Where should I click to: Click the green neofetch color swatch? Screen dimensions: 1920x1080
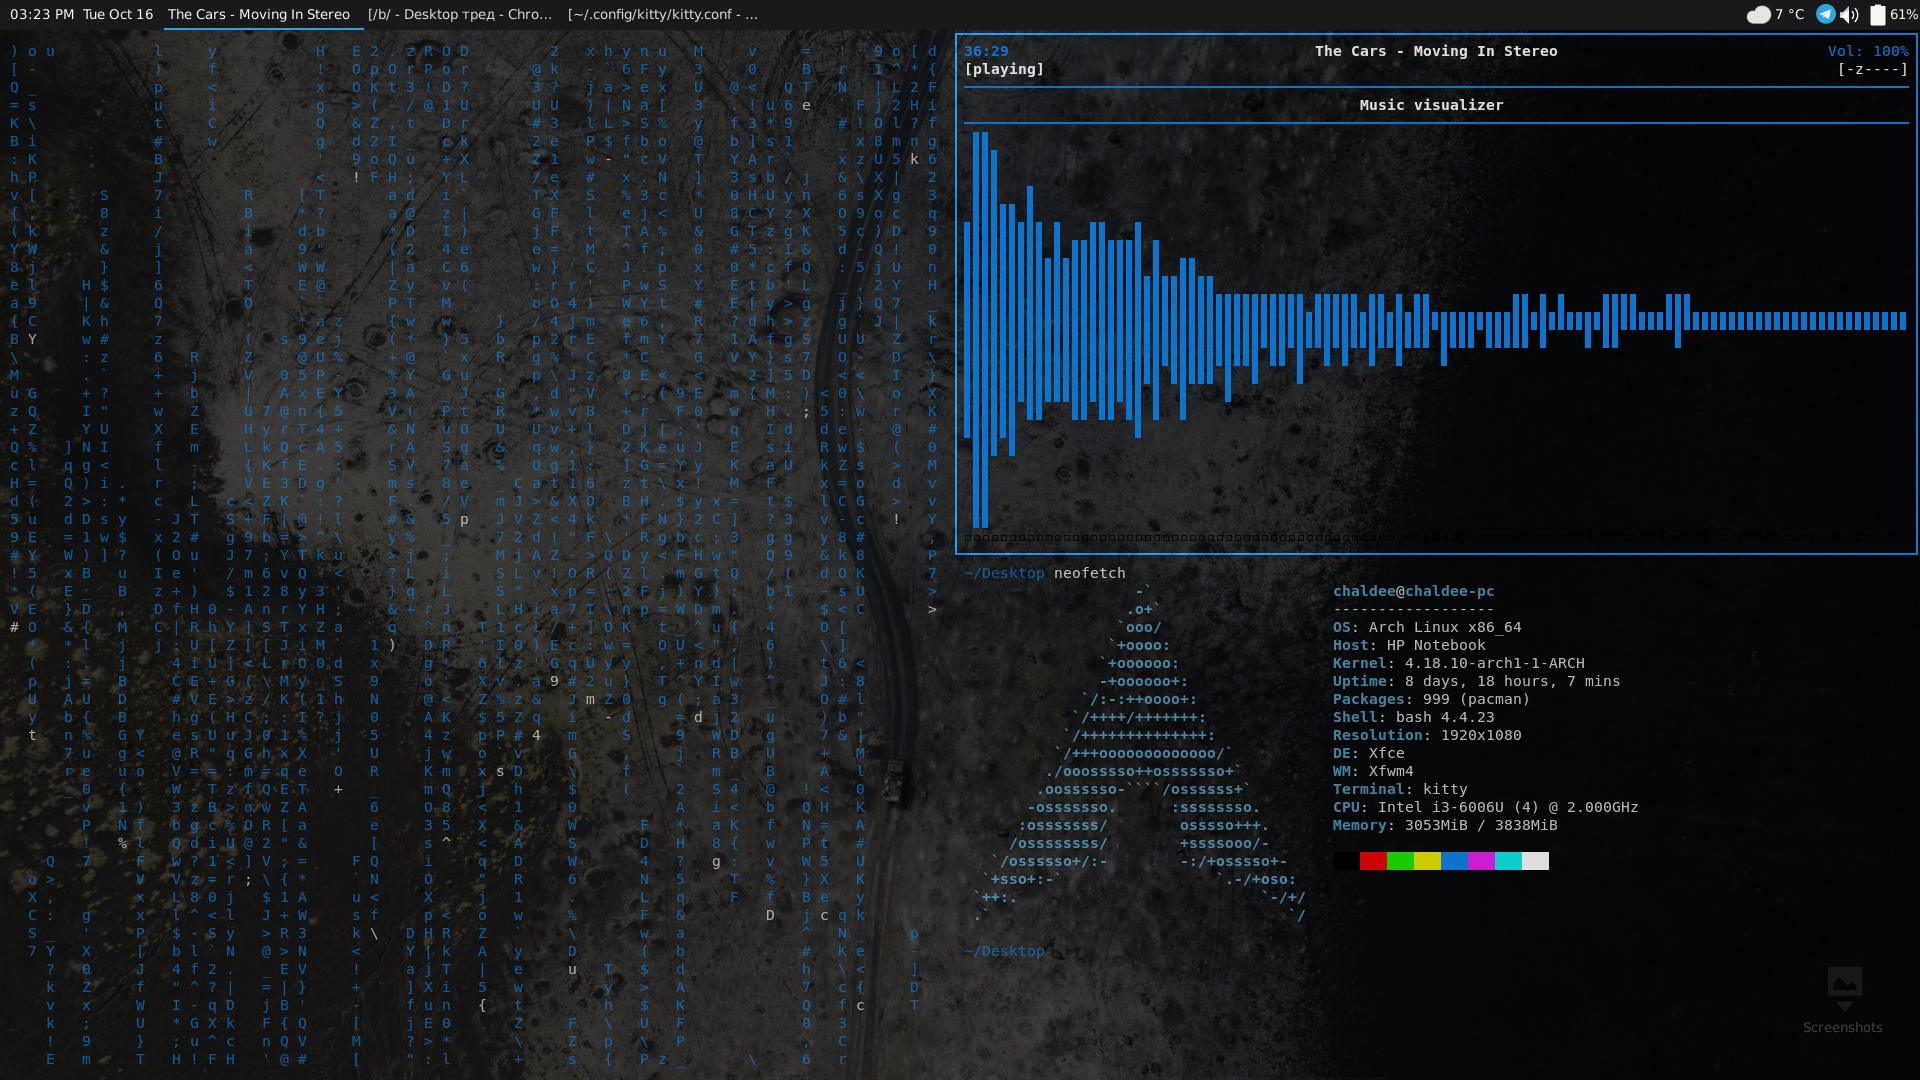pos(1400,861)
